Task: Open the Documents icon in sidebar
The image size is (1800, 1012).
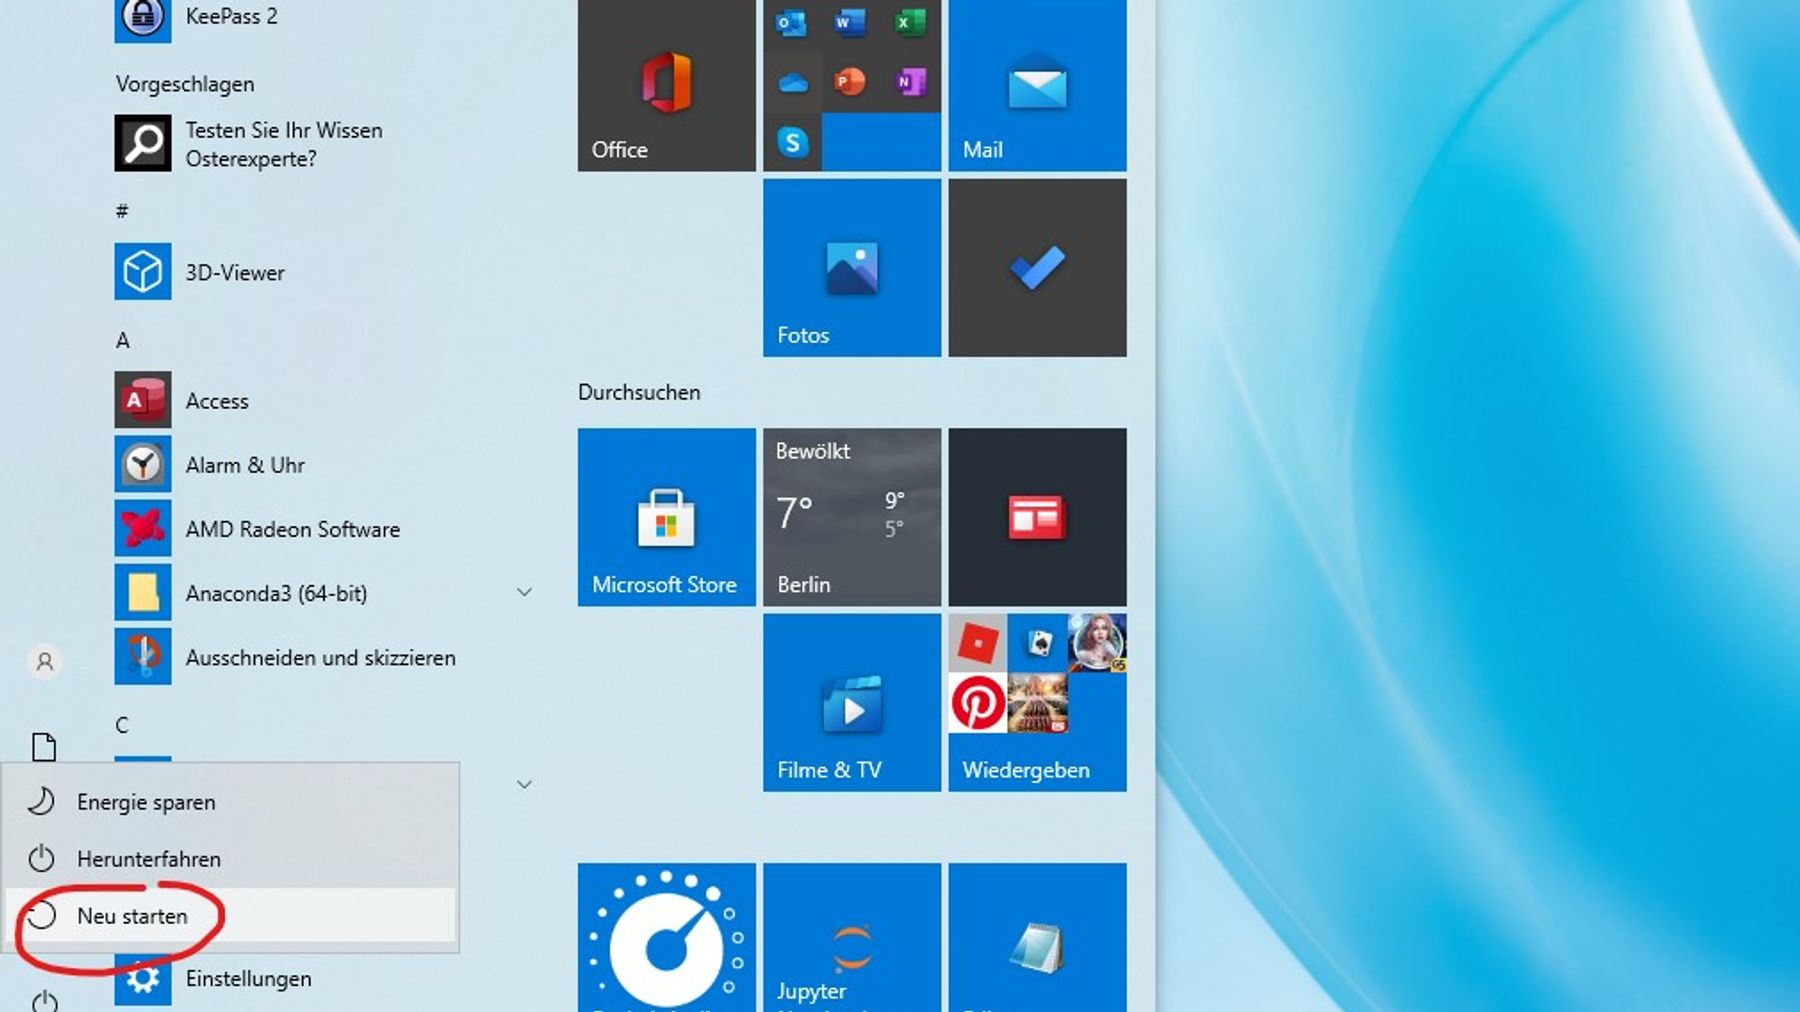Action: (44, 747)
